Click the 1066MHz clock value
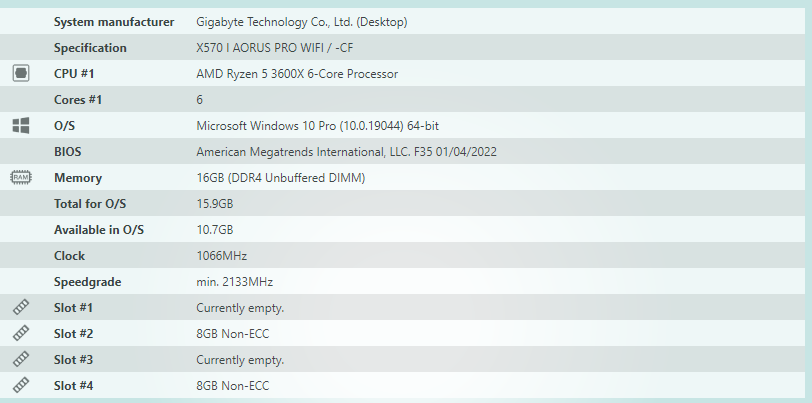Viewport: 812px width, 403px height. click(x=221, y=255)
